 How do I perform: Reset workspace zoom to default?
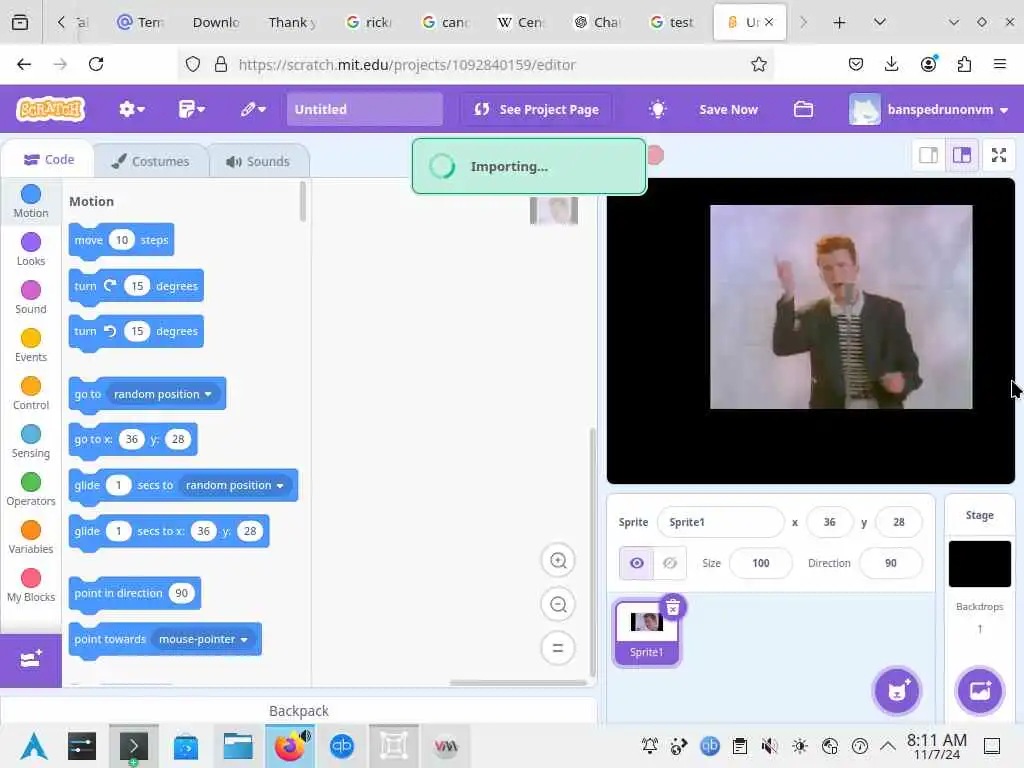click(558, 648)
